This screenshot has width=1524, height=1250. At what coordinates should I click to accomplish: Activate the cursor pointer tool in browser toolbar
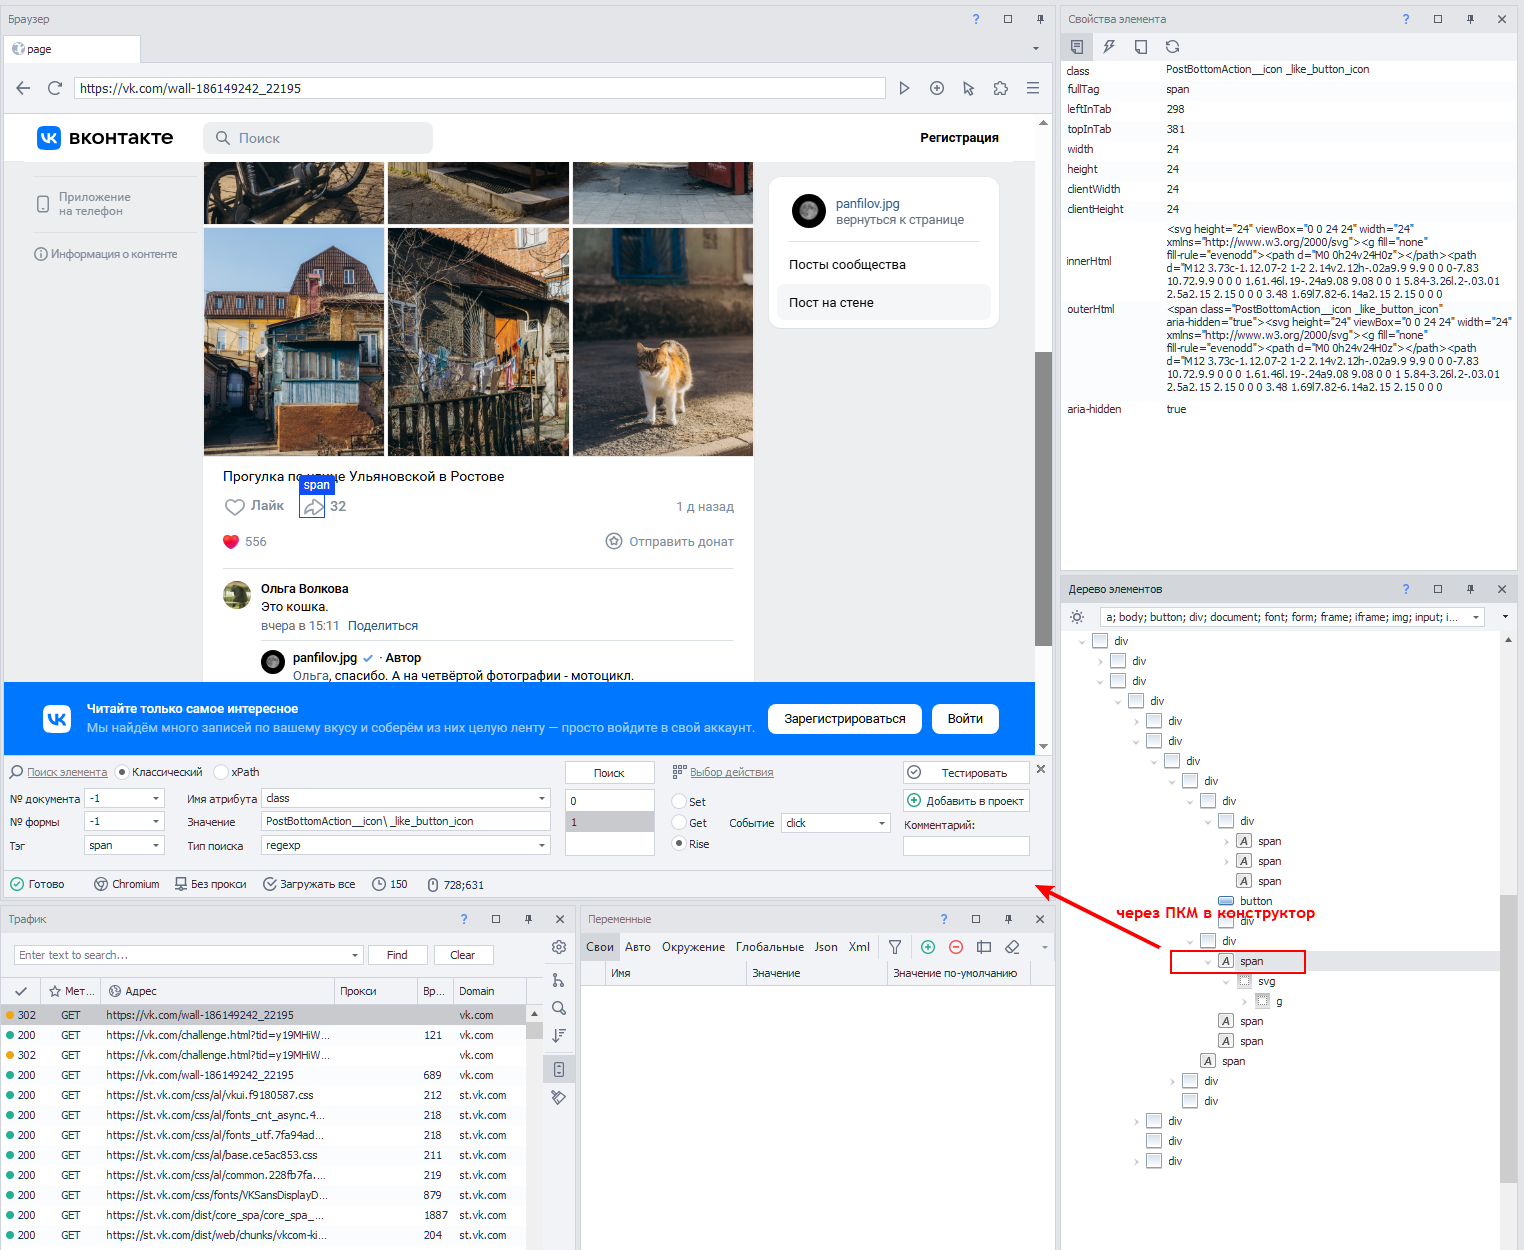tap(968, 88)
